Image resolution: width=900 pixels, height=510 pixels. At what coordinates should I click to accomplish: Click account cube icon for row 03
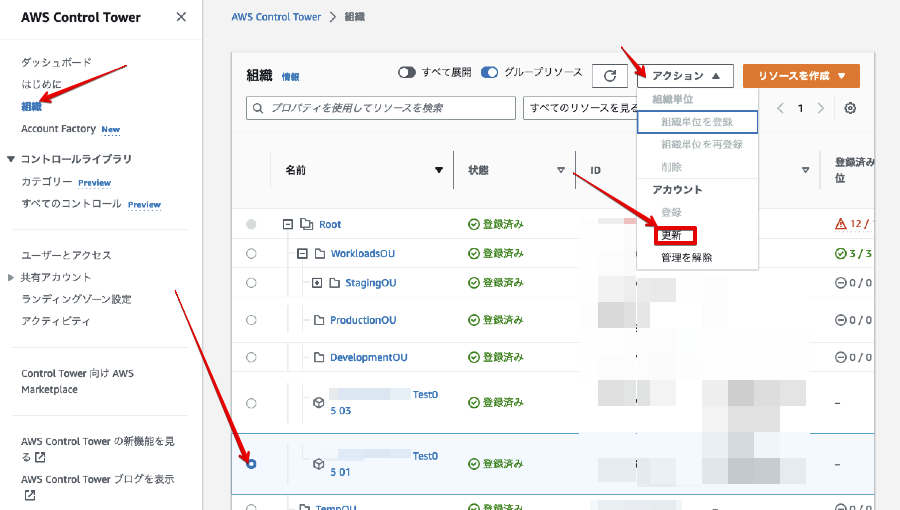[319, 403]
